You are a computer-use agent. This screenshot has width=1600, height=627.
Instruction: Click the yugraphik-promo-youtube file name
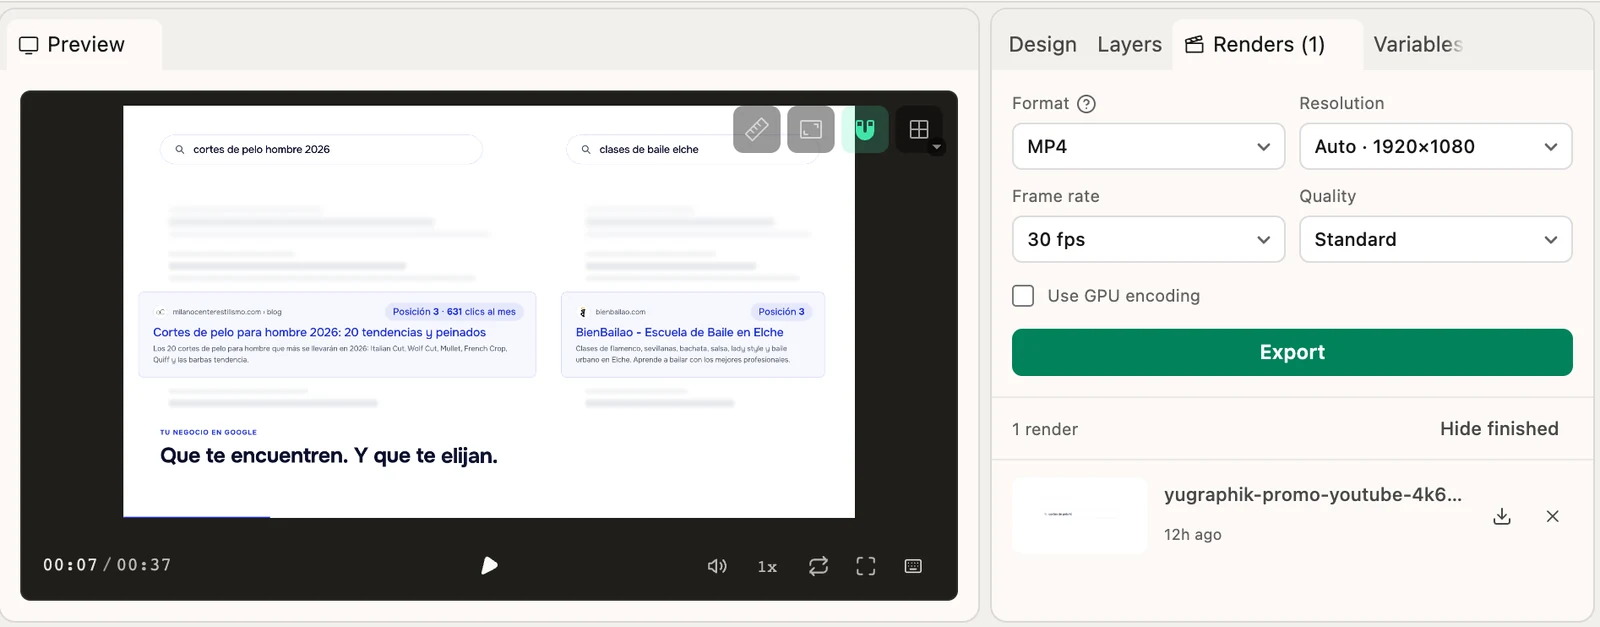(1313, 495)
